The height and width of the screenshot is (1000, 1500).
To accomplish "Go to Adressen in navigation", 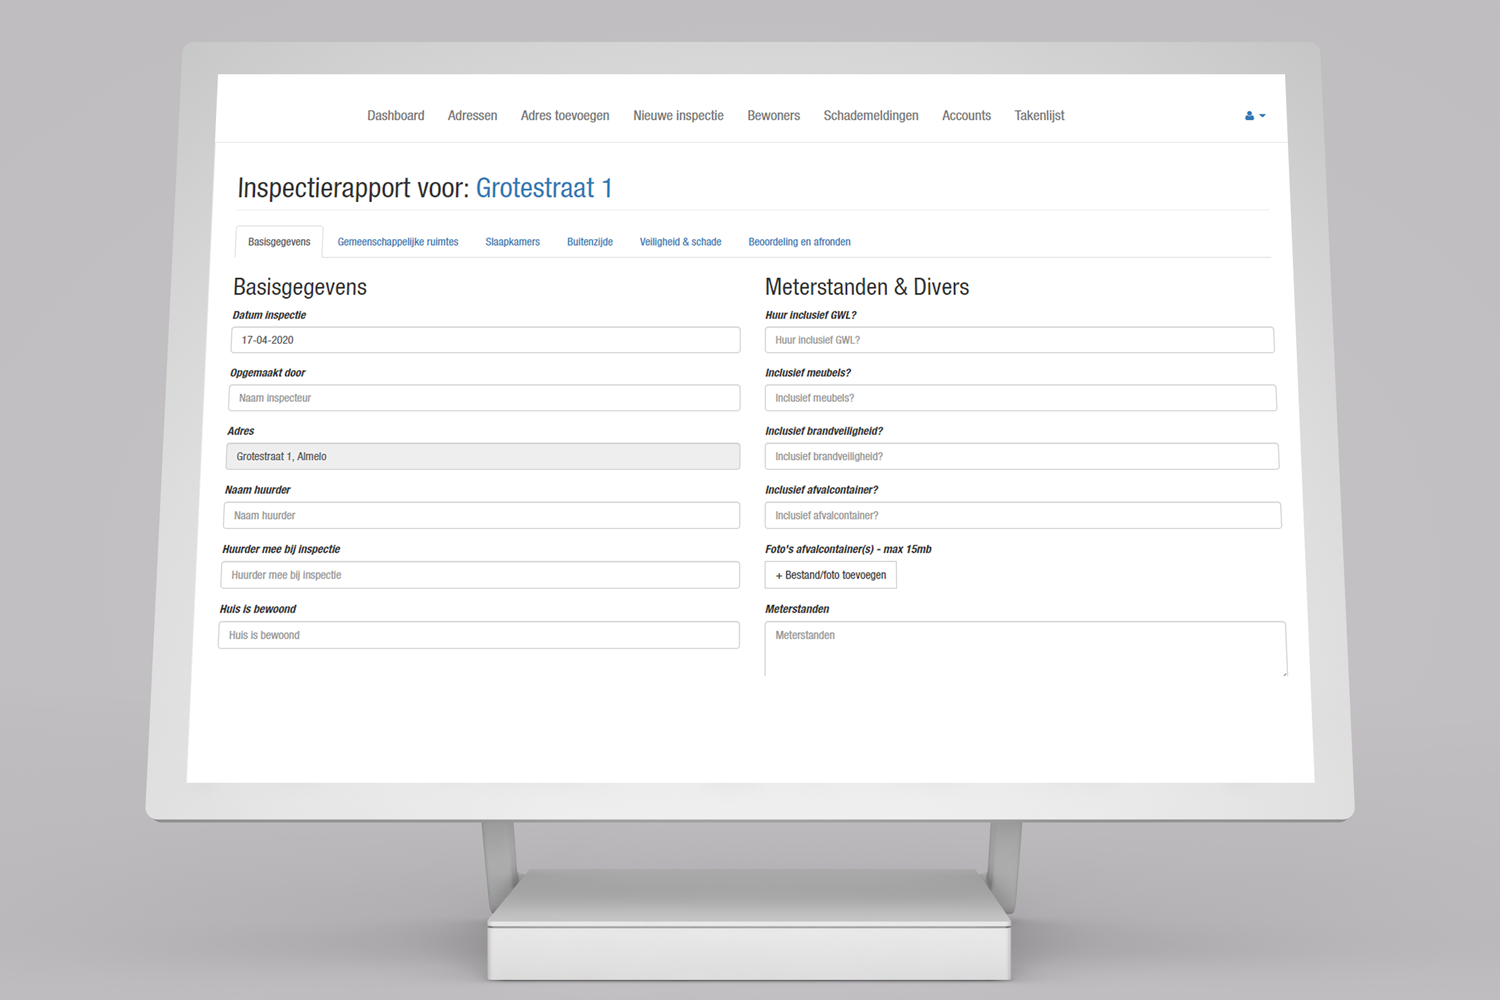I will pos(472,116).
